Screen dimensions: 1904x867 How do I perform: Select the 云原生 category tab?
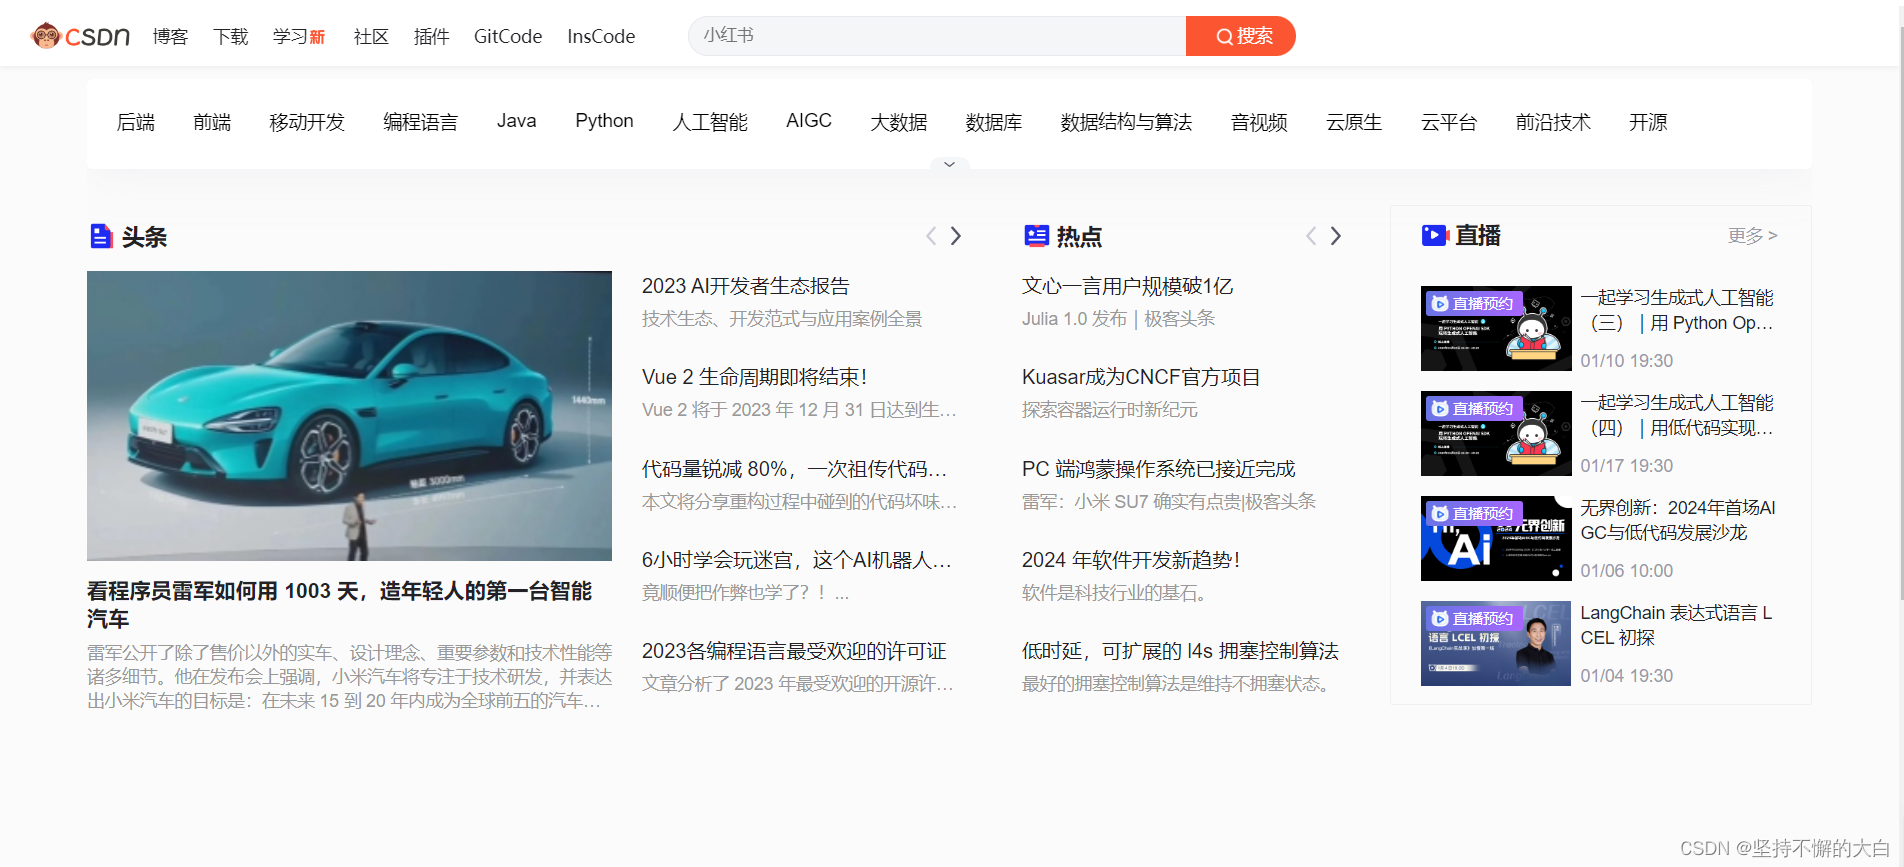[x=1354, y=122]
